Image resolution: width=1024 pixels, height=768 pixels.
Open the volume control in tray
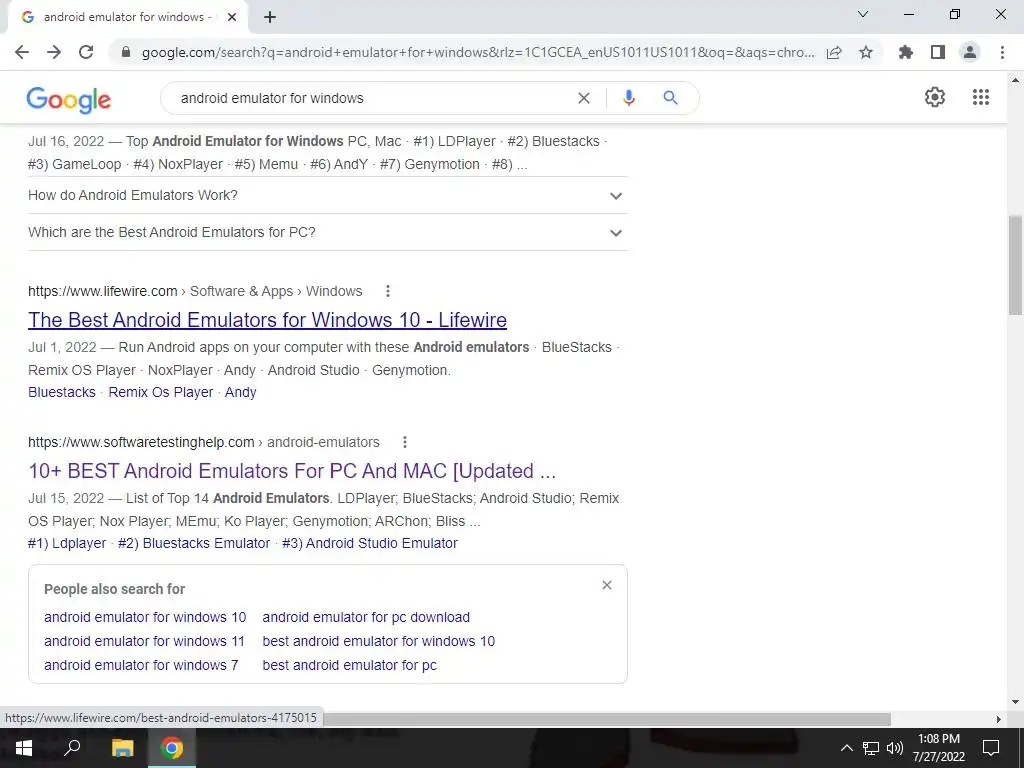[895, 748]
